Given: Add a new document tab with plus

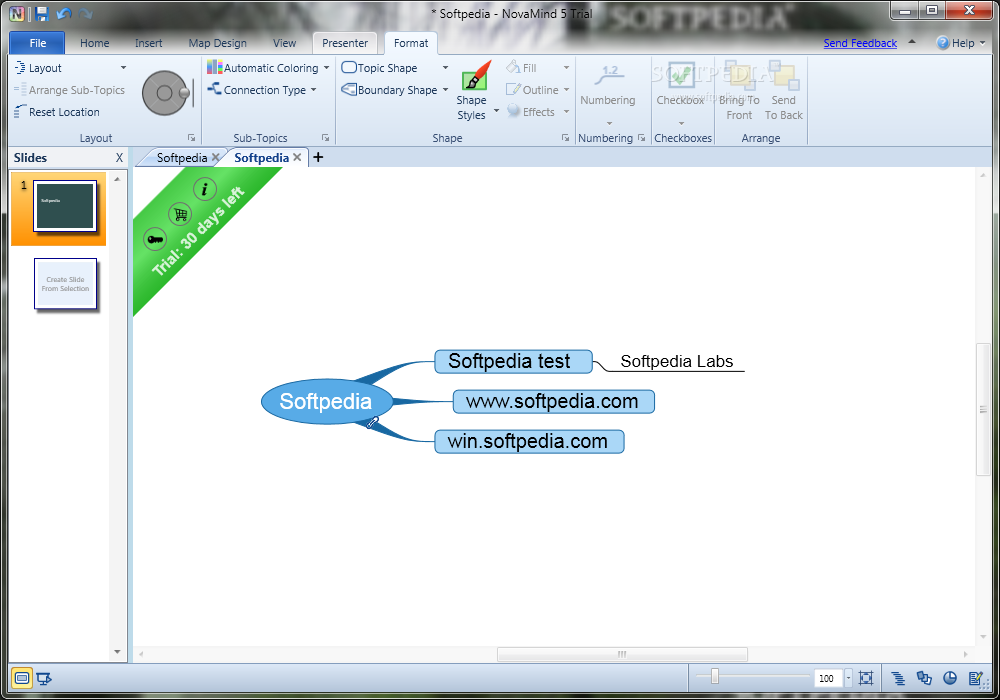Looking at the screenshot, I should coord(318,157).
